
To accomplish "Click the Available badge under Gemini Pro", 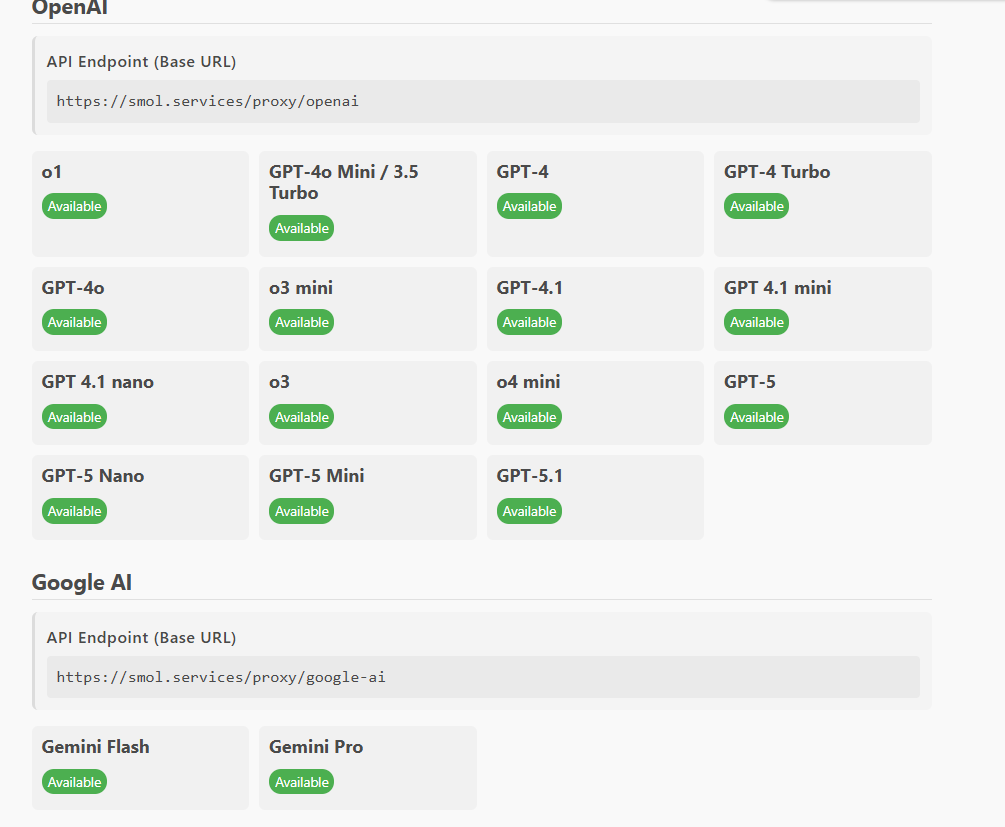I will point(301,782).
